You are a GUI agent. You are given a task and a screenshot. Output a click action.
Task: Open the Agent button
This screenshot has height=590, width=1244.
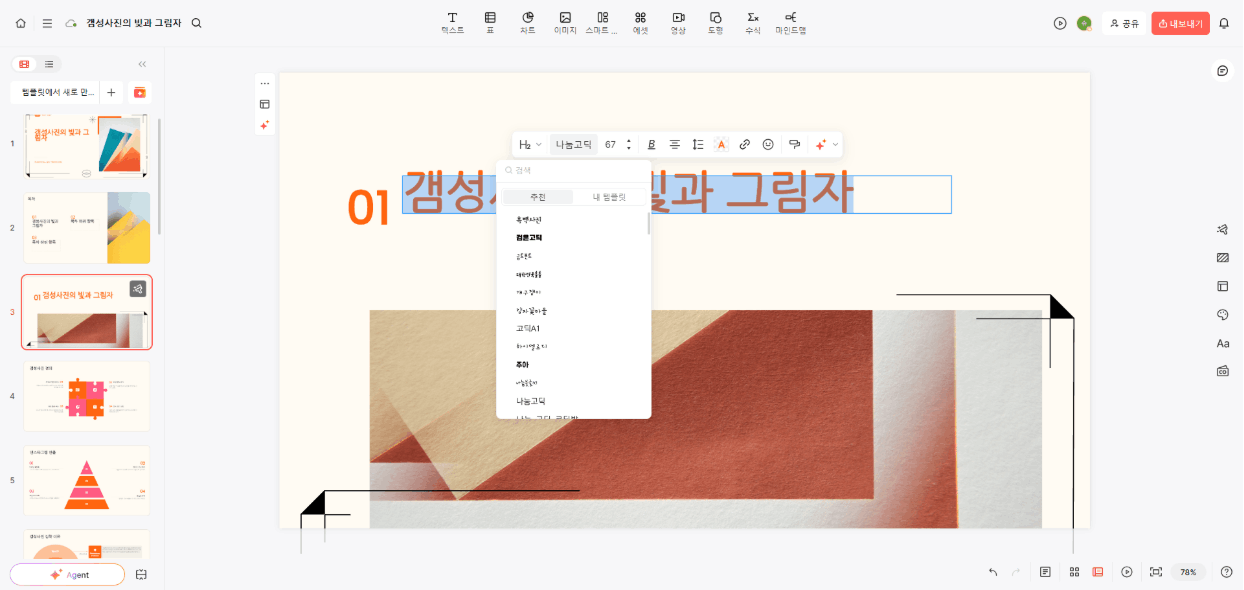pos(68,574)
